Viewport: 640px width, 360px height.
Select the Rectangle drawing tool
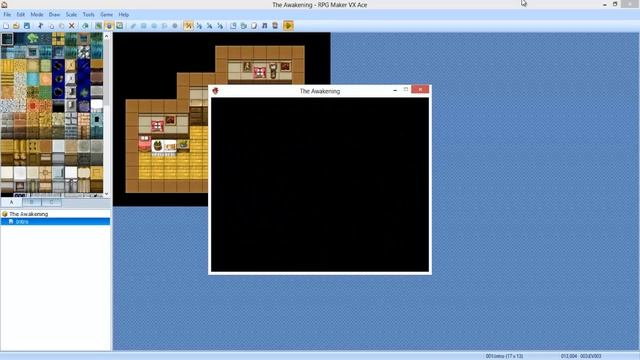[x=144, y=26]
